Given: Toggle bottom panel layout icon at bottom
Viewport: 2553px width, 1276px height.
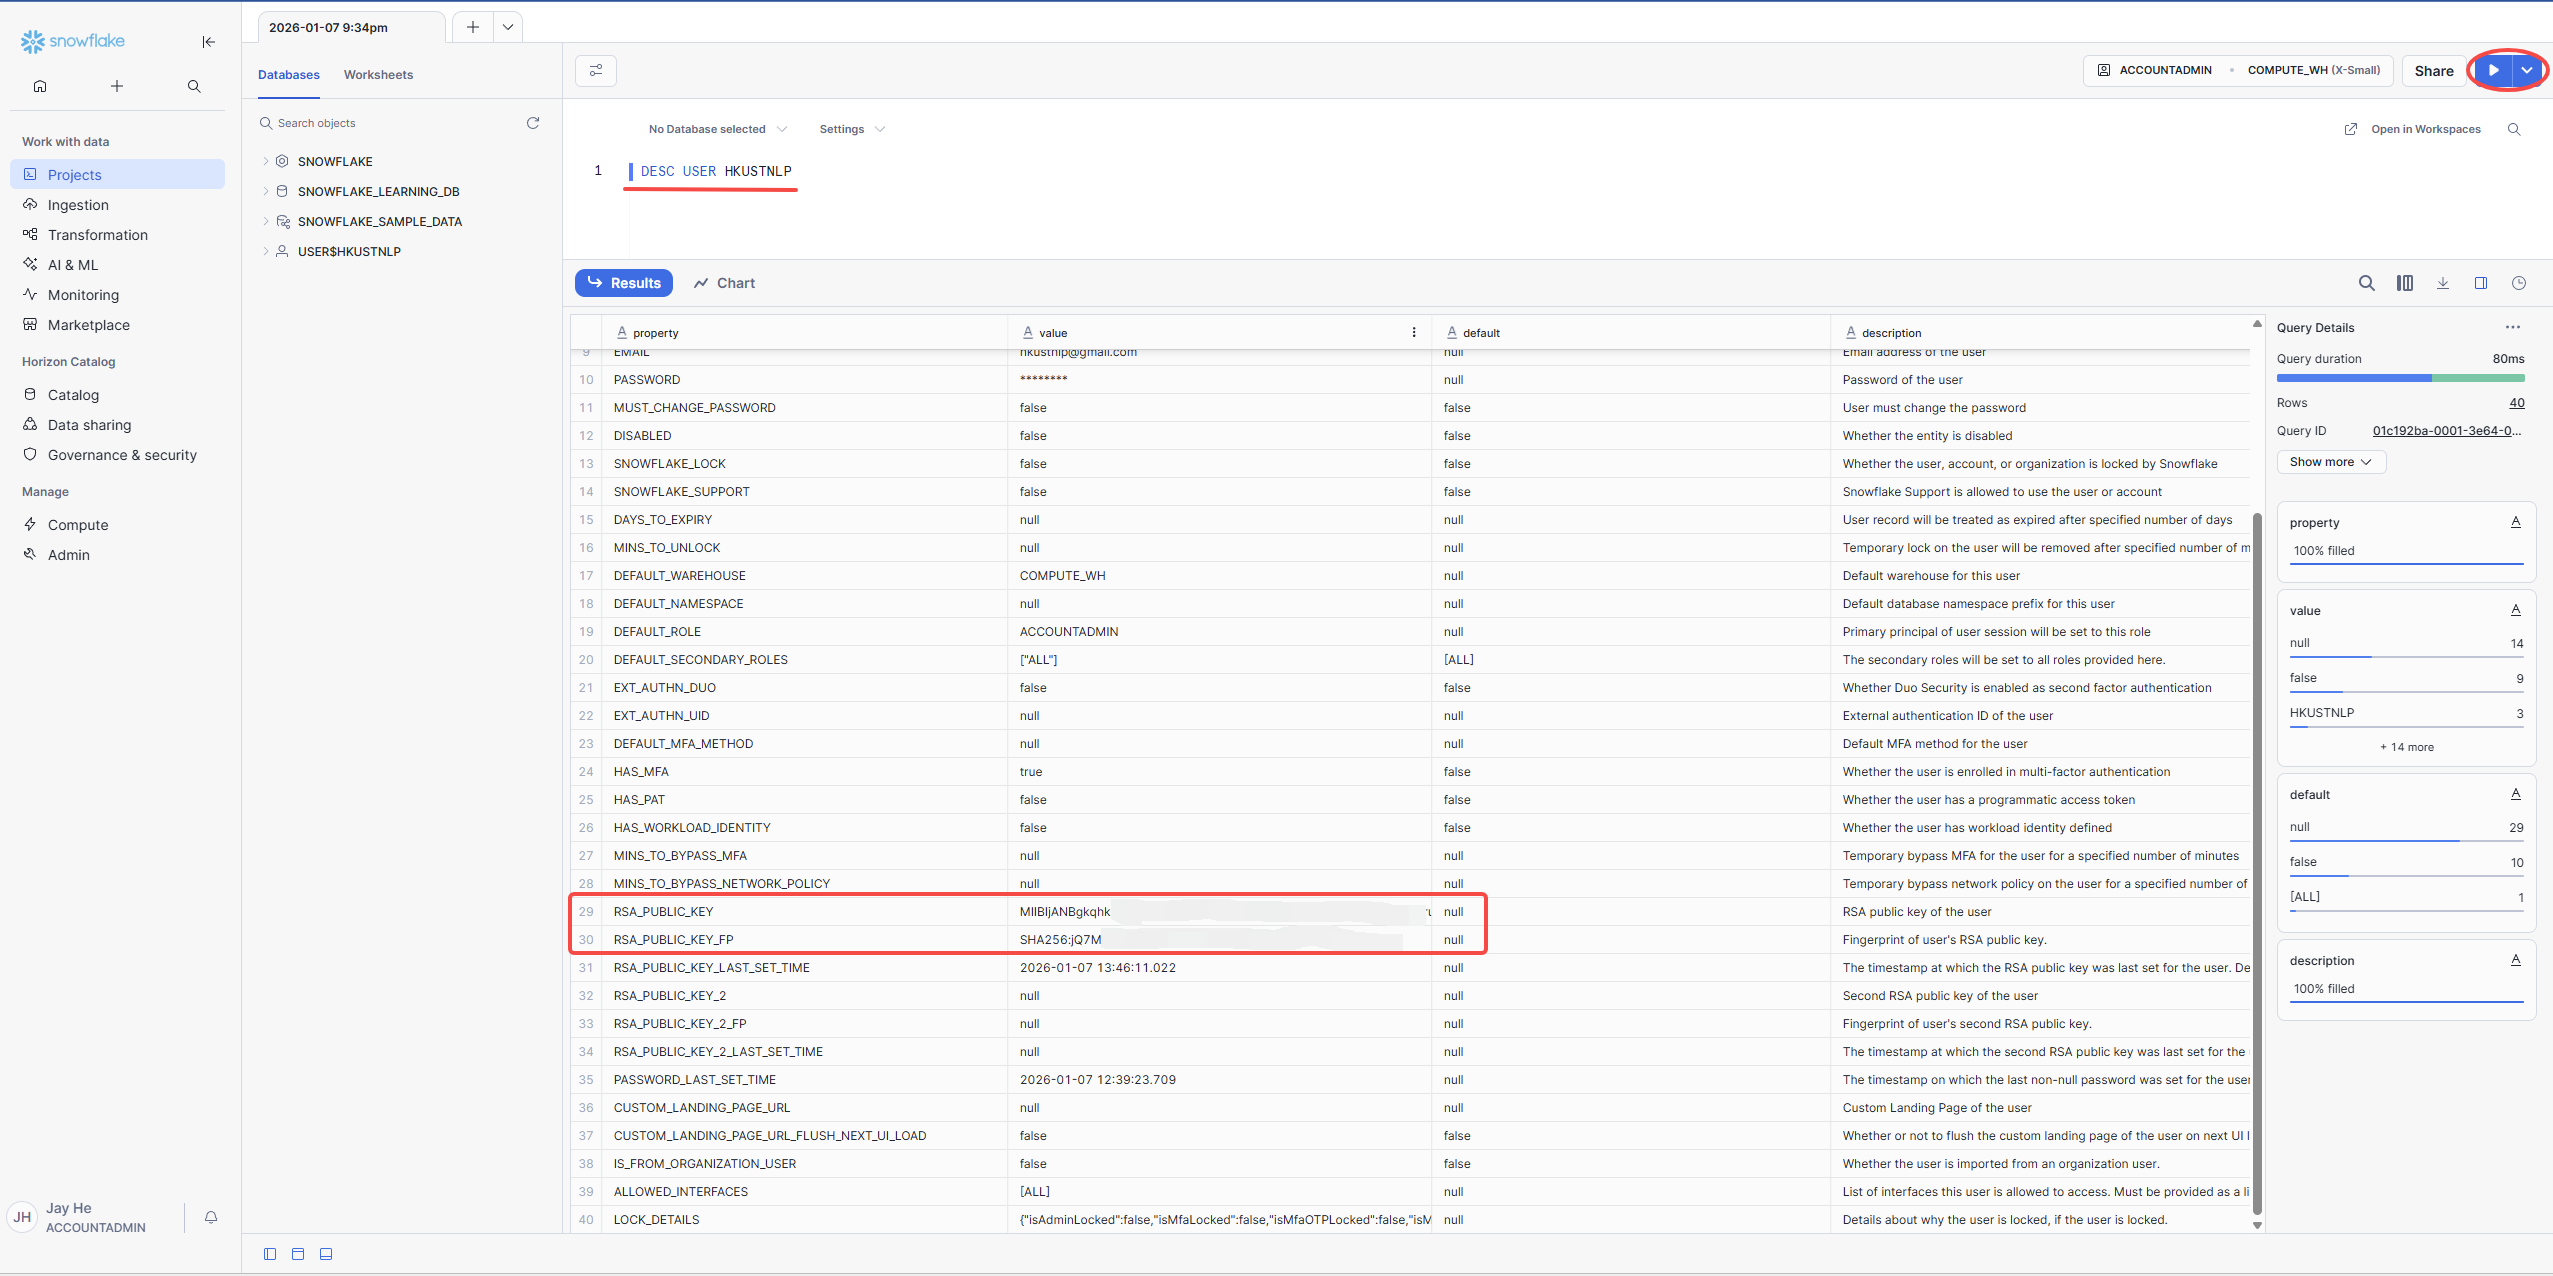Looking at the screenshot, I should 326,1254.
